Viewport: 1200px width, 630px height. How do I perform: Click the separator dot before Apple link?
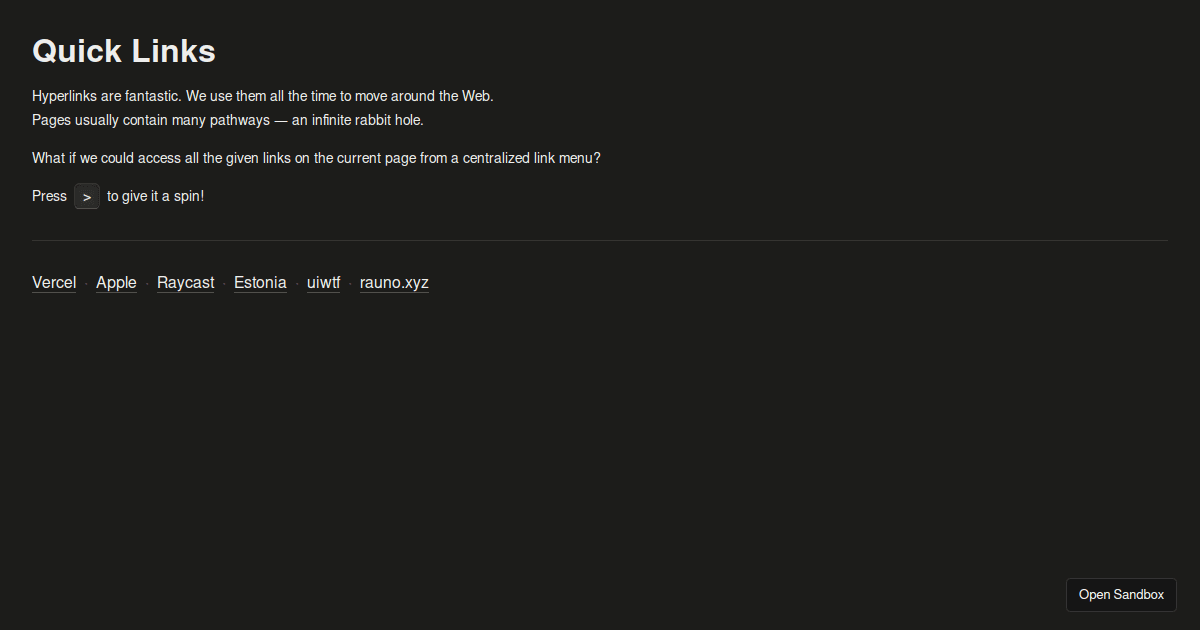point(86,284)
